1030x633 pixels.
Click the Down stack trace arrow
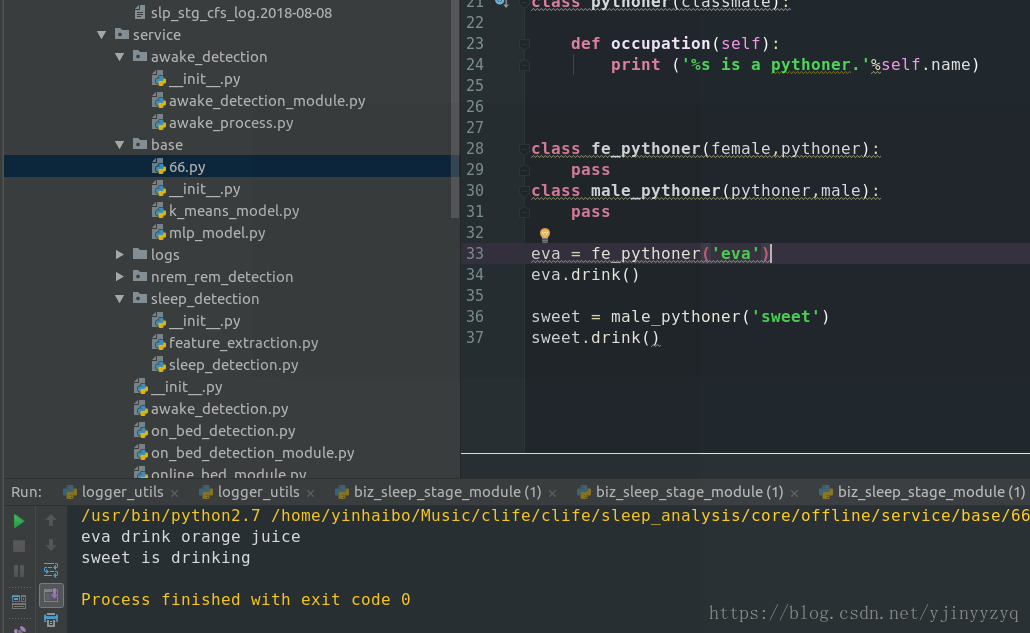tap(51, 545)
